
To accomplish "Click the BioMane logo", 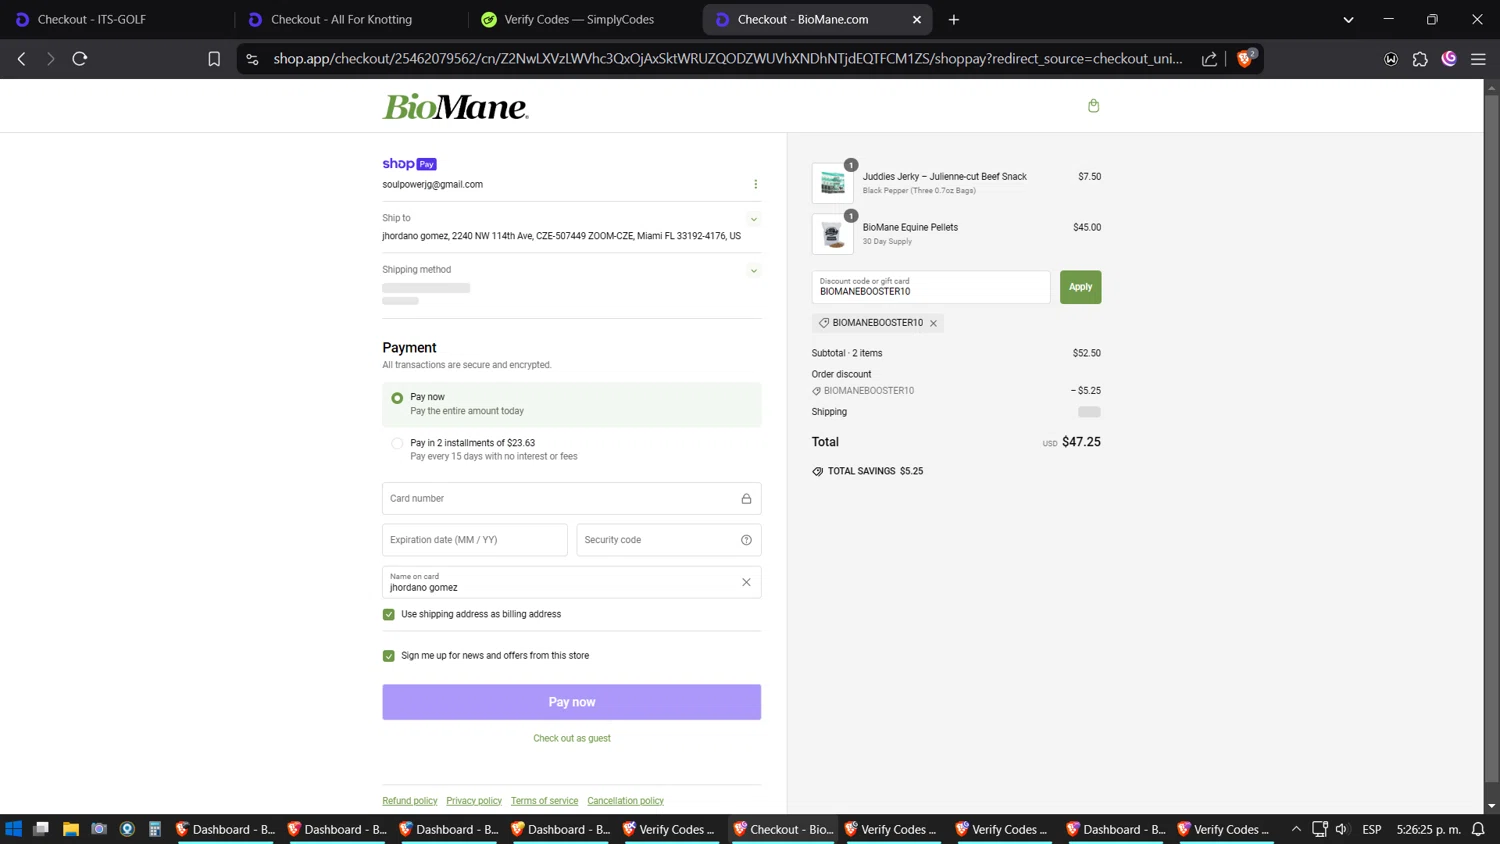I will [x=455, y=106].
